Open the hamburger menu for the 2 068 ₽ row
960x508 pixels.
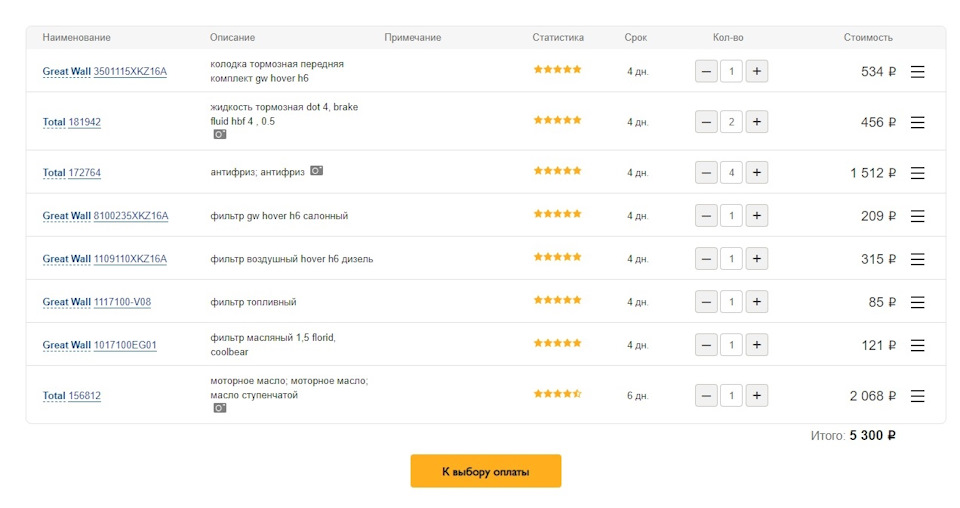pos(917,396)
